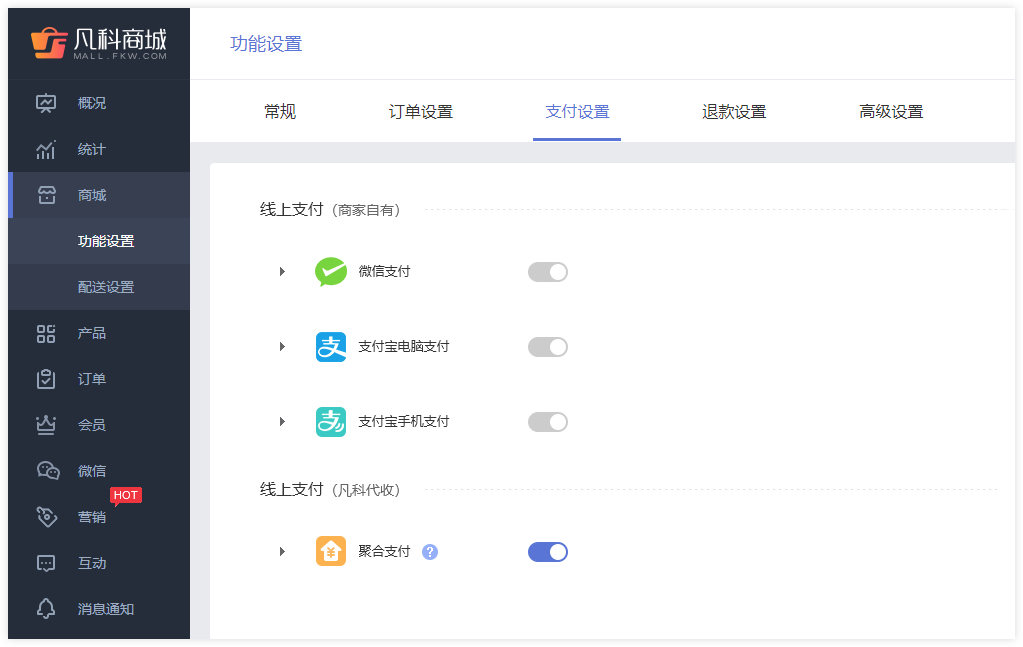Expand the 微信支付 row arrow
The image size is (1023, 647).
(282, 271)
